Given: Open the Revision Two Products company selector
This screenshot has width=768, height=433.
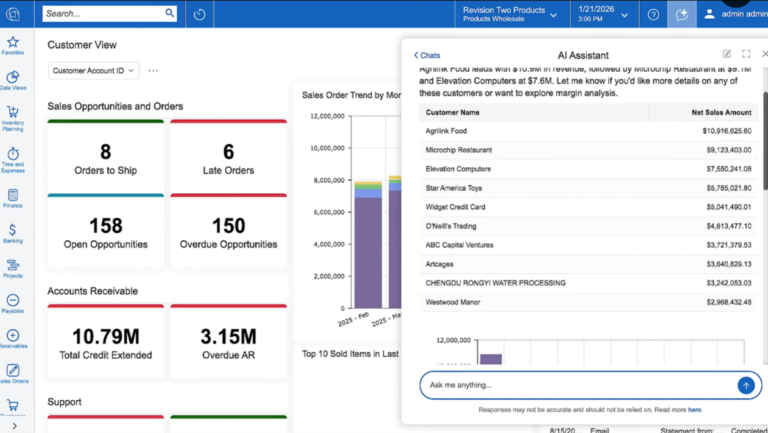Looking at the screenshot, I should (510, 14).
